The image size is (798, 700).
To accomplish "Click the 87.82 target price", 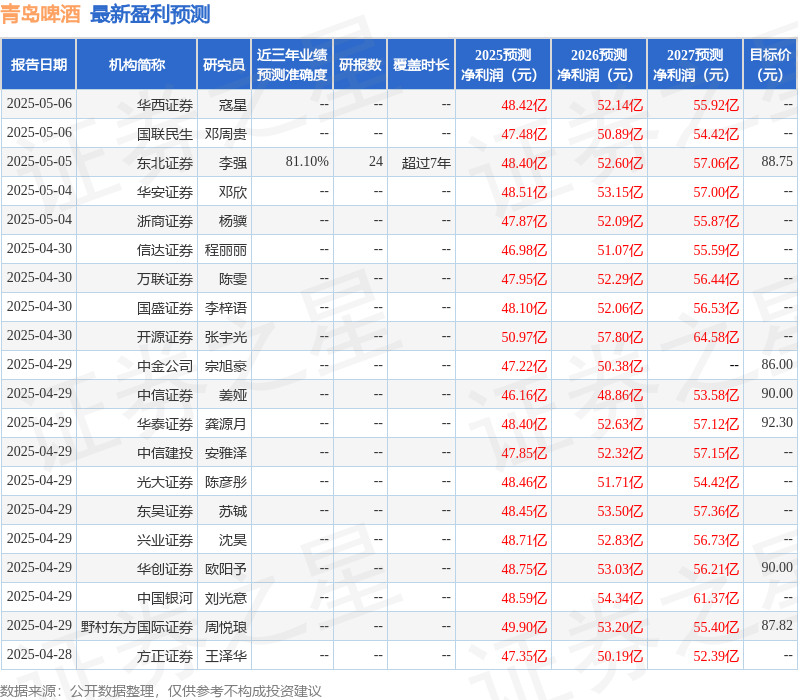I will click(777, 626).
